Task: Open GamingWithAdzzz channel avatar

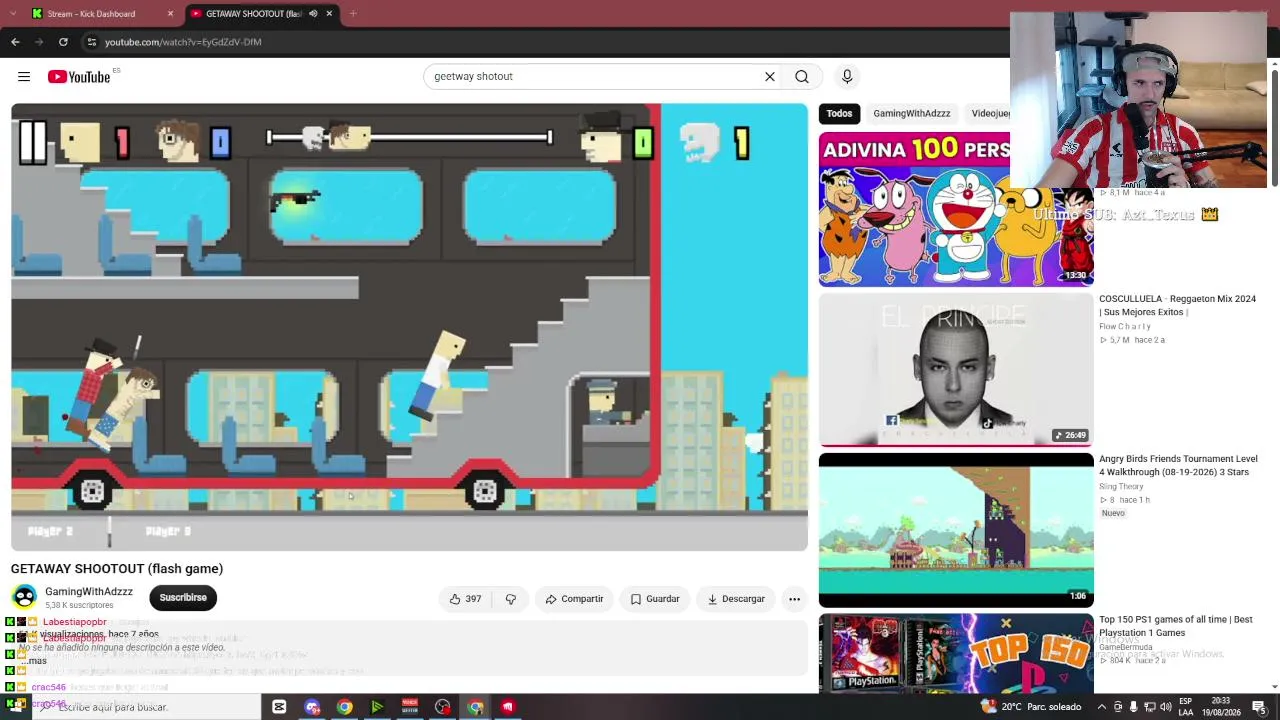Action: [x=24, y=598]
